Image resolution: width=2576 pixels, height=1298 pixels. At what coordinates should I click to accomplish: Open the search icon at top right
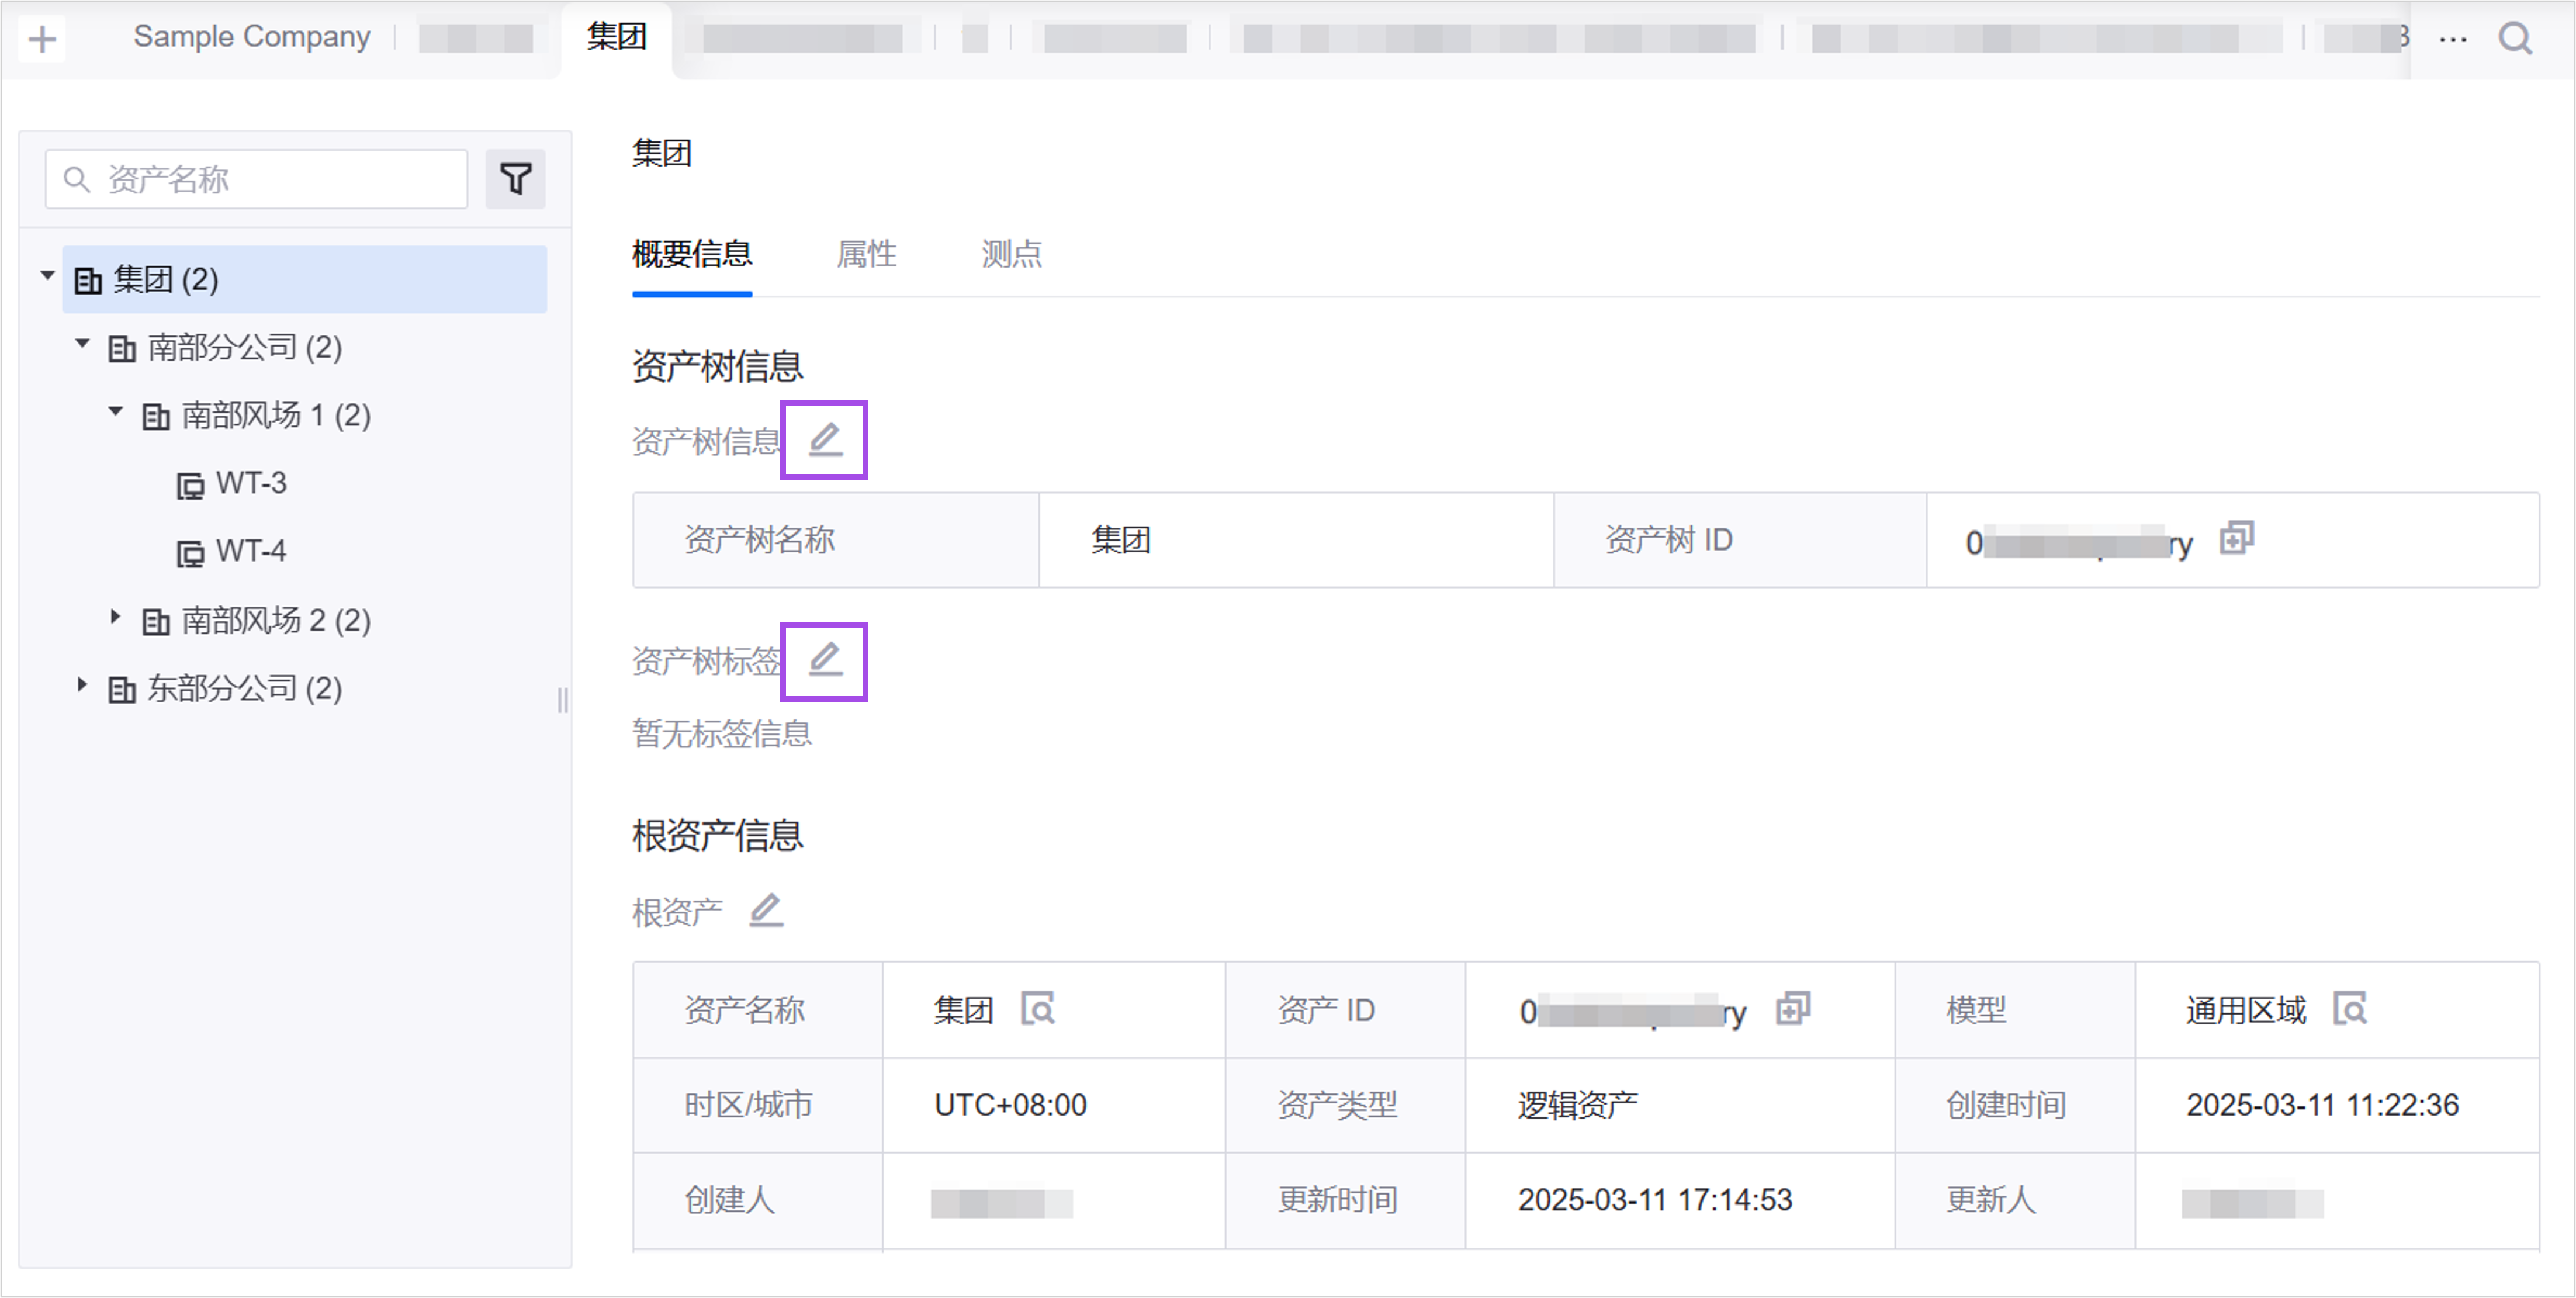click(x=2515, y=39)
